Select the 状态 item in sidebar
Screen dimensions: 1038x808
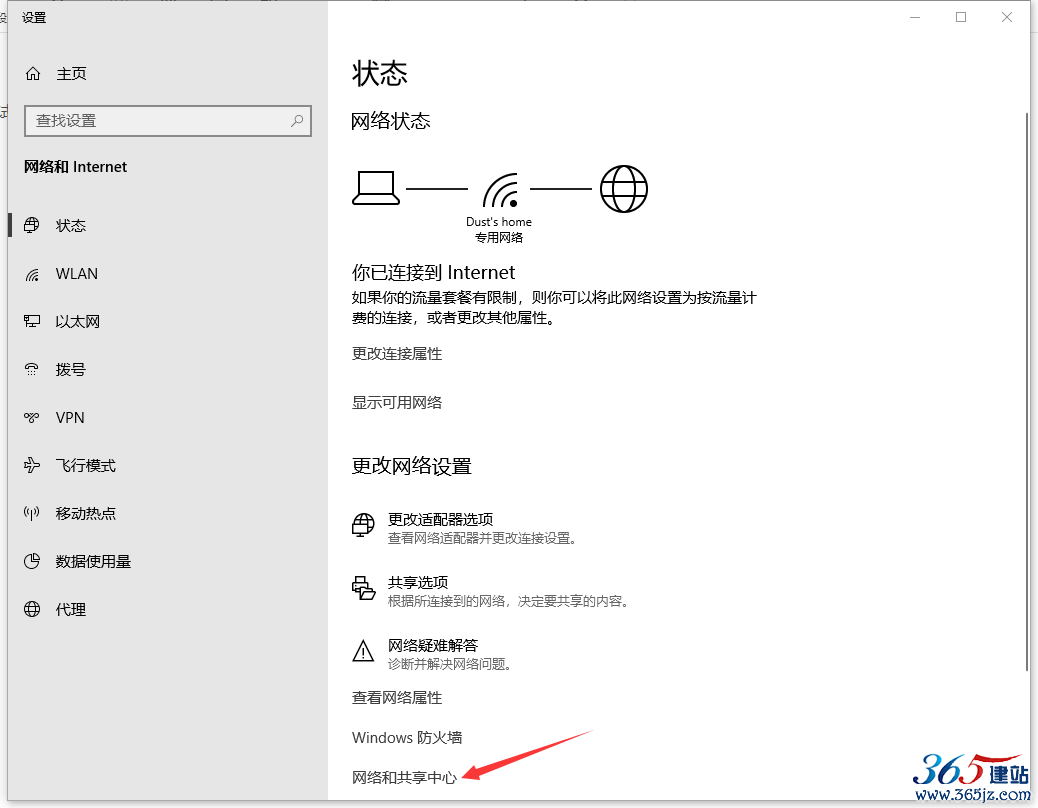tap(71, 226)
